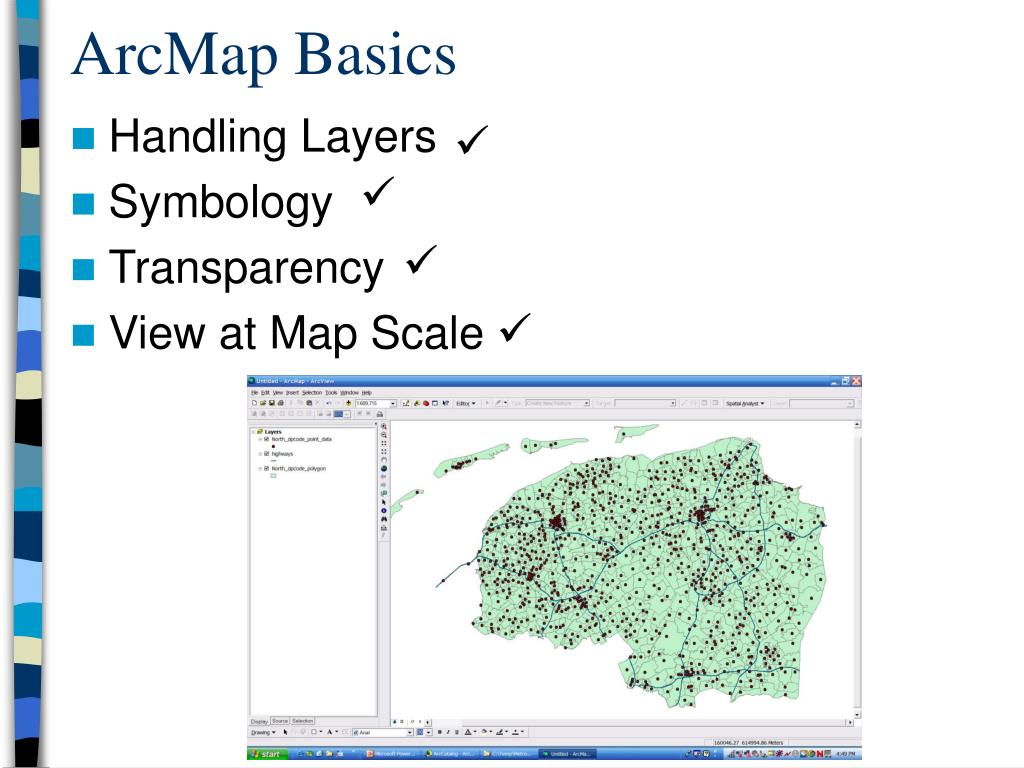Select the blue Identify tool
Image resolution: width=1024 pixels, height=768 pixels.
click(384, 511)
